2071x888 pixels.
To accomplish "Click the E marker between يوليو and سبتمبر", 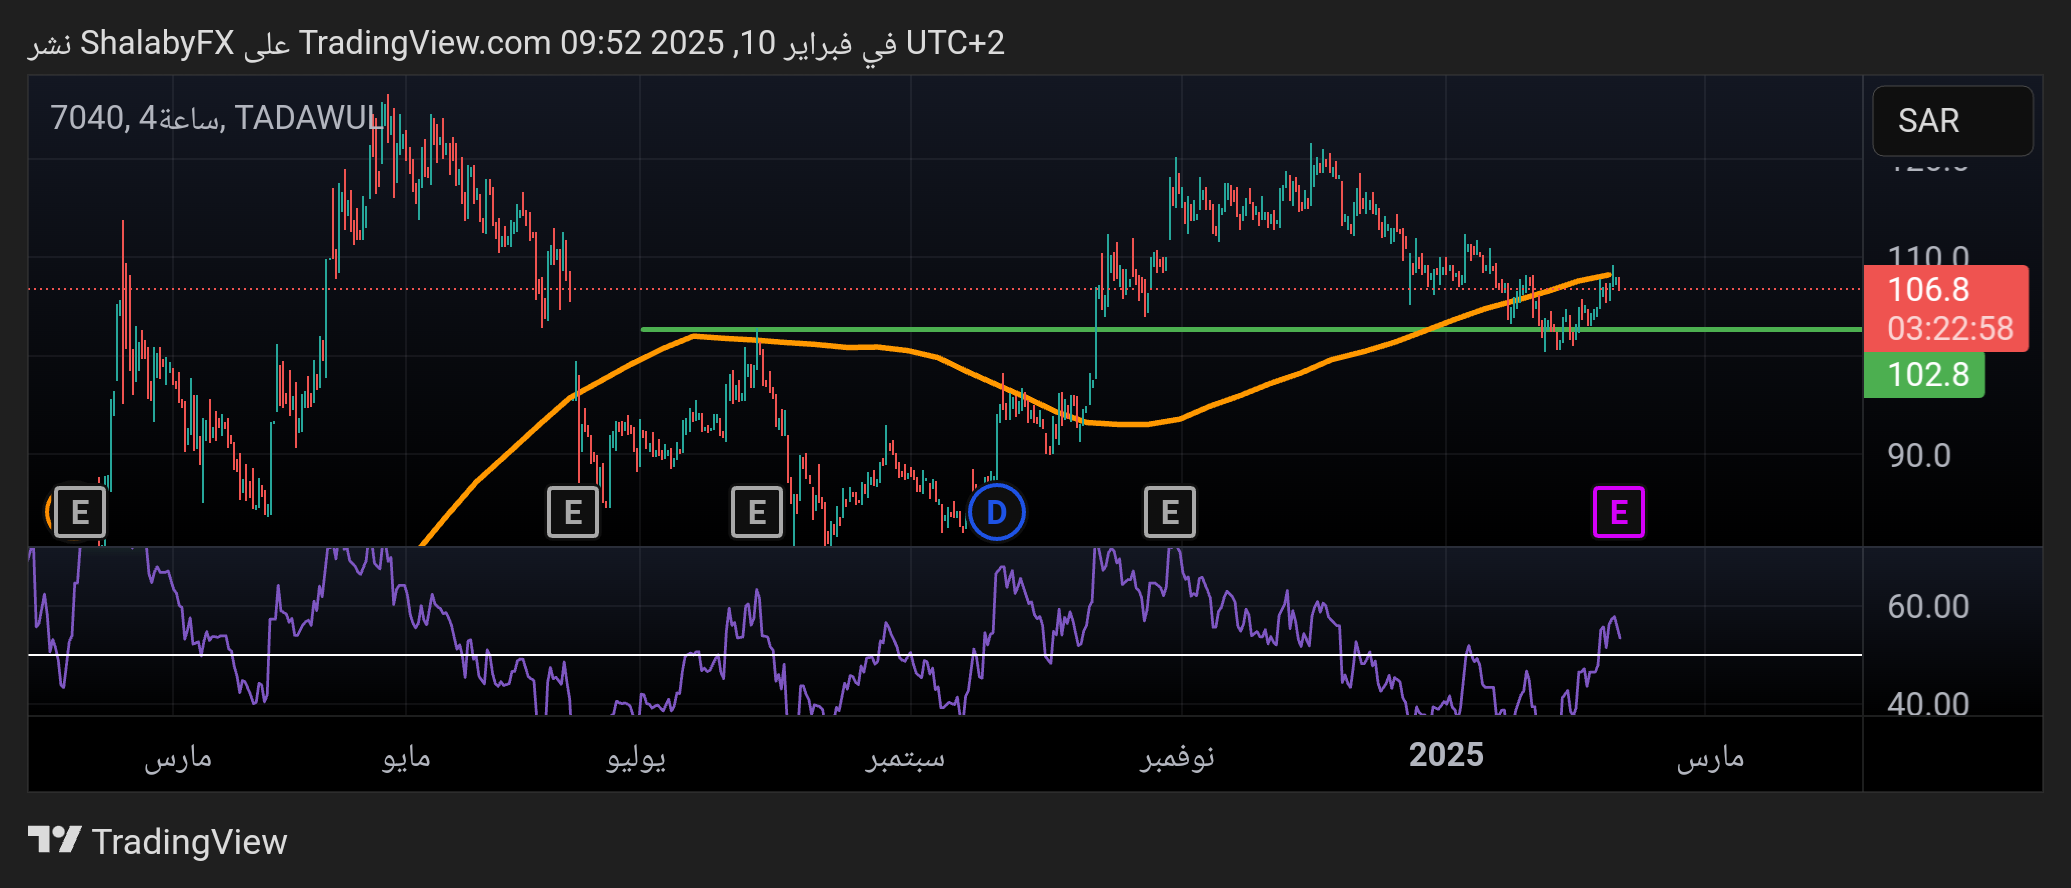I will [756, 512].
